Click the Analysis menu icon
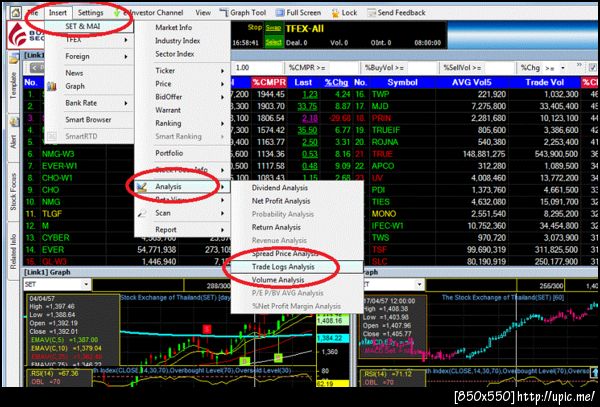Screen dimensions: 600x407 (x=142, y=187)
